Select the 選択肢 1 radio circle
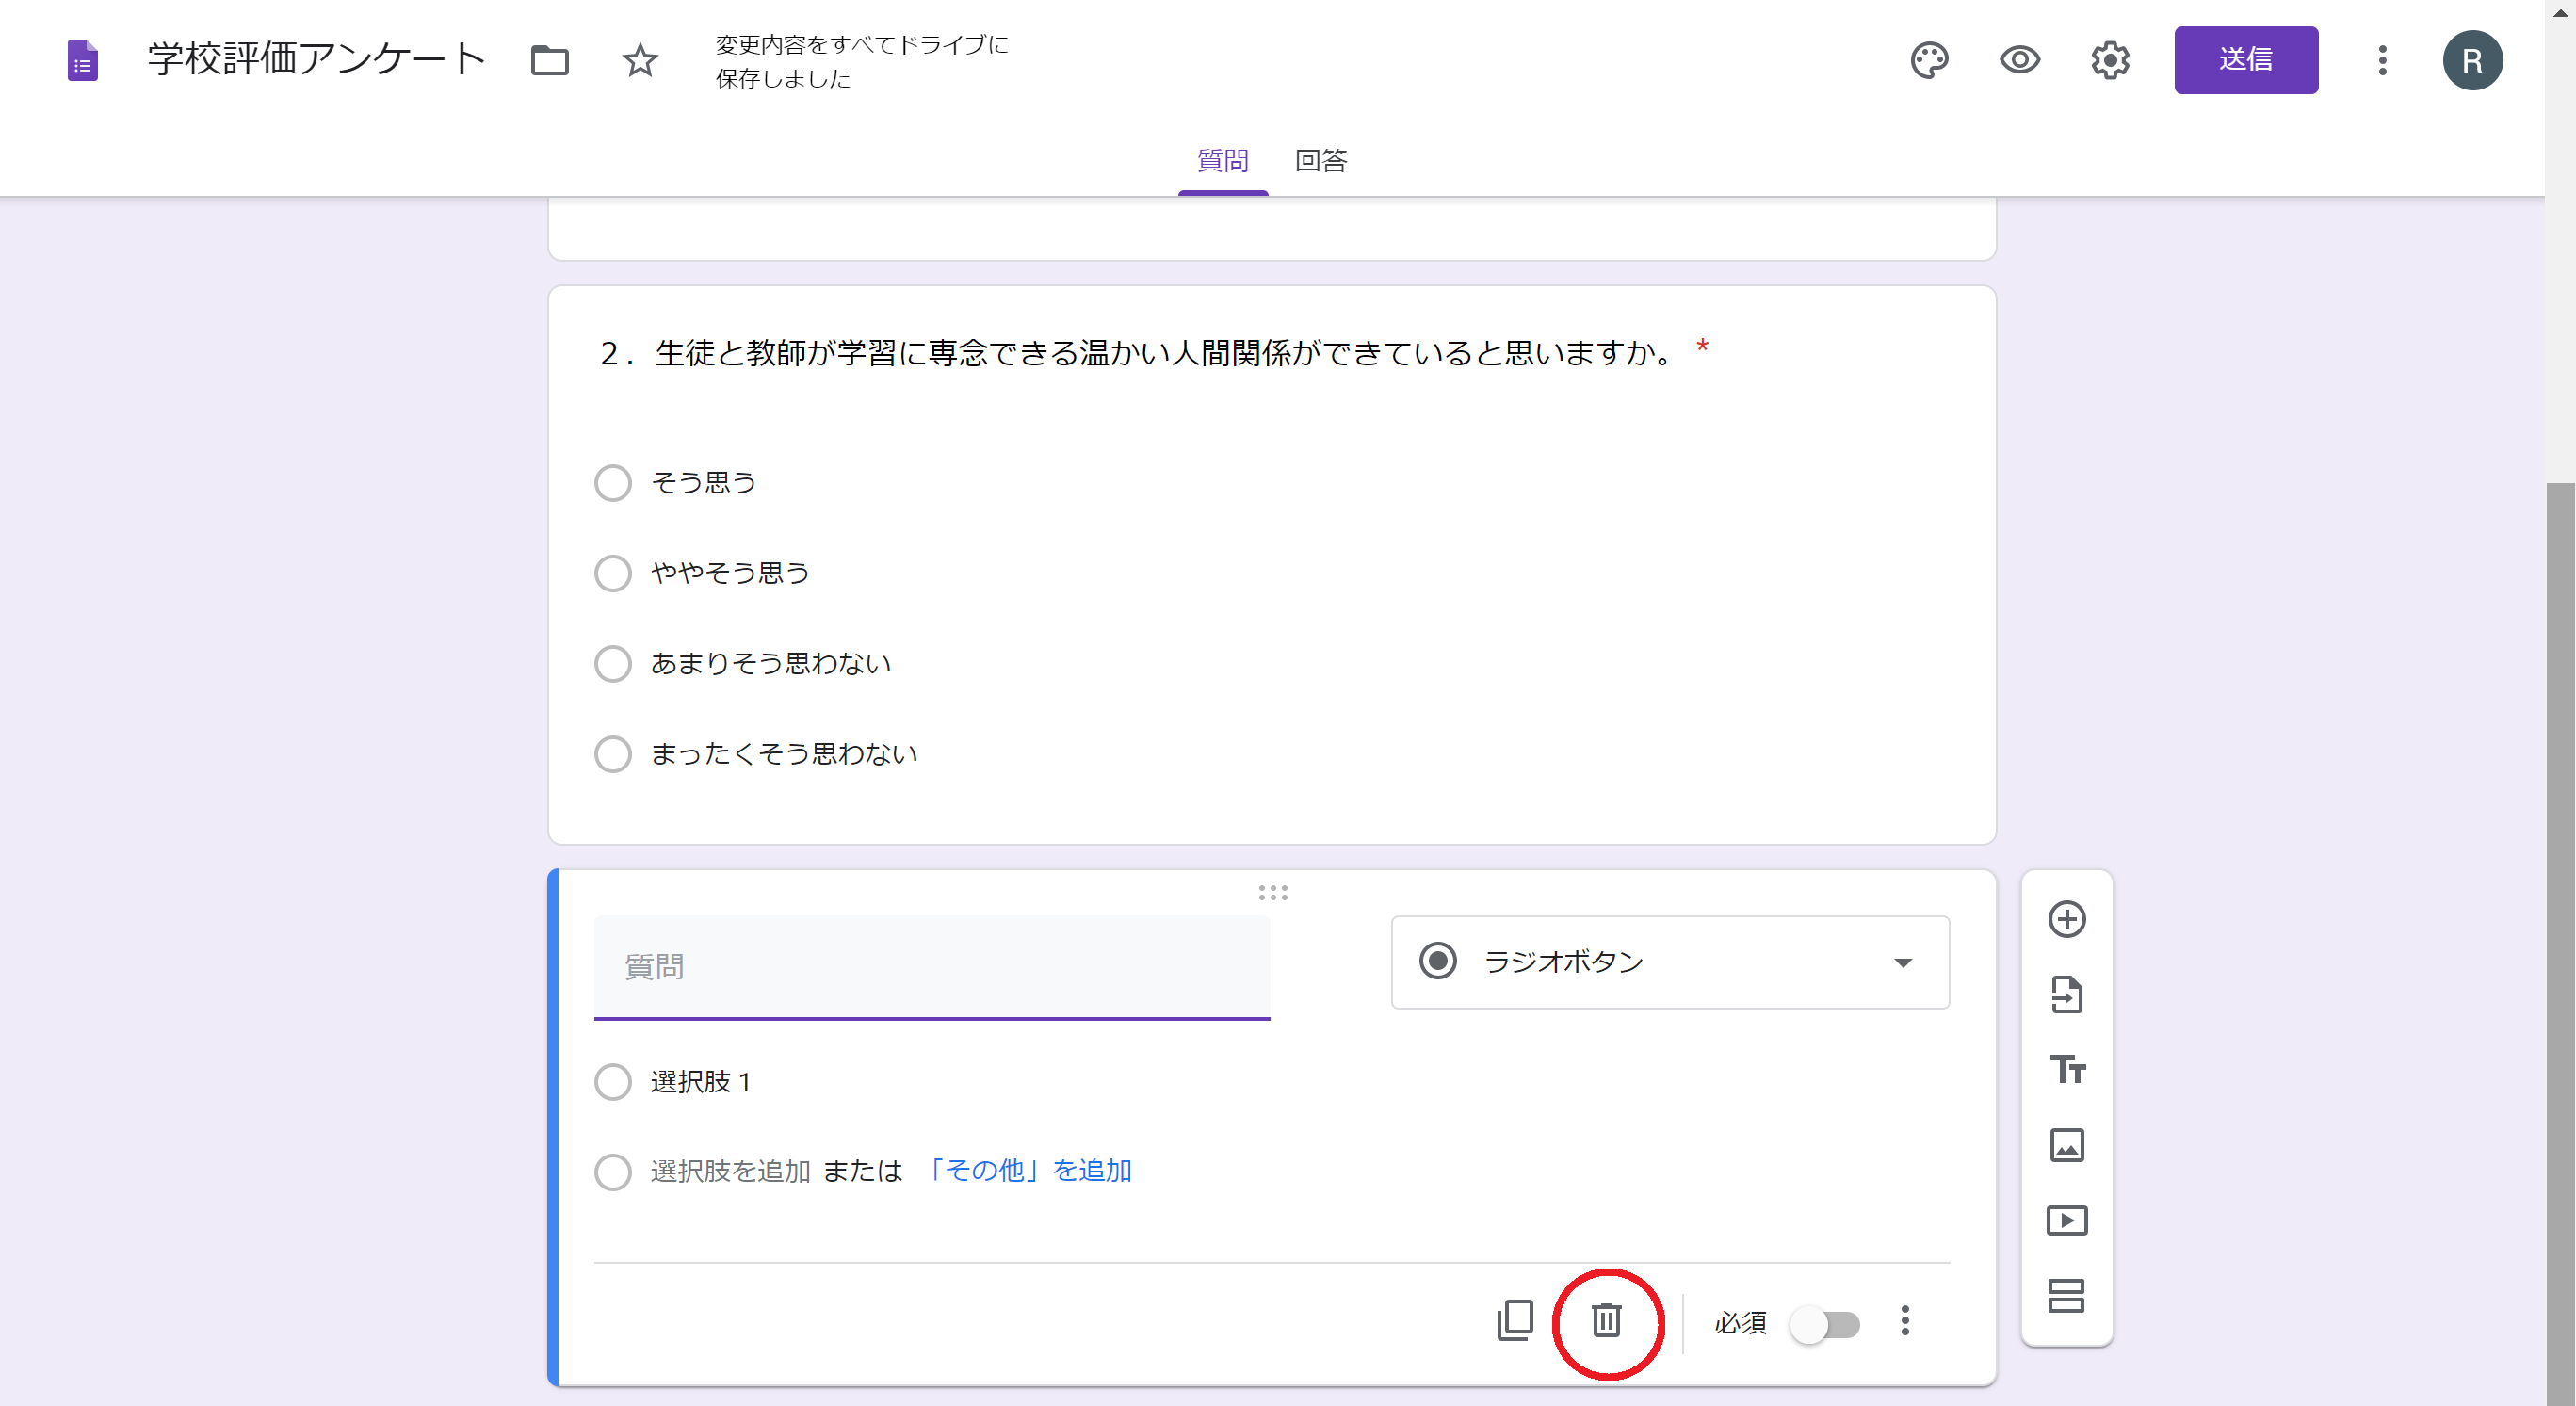Image resolution: width=2576 pixels, height=1406 pixels. coord(613,1082)
